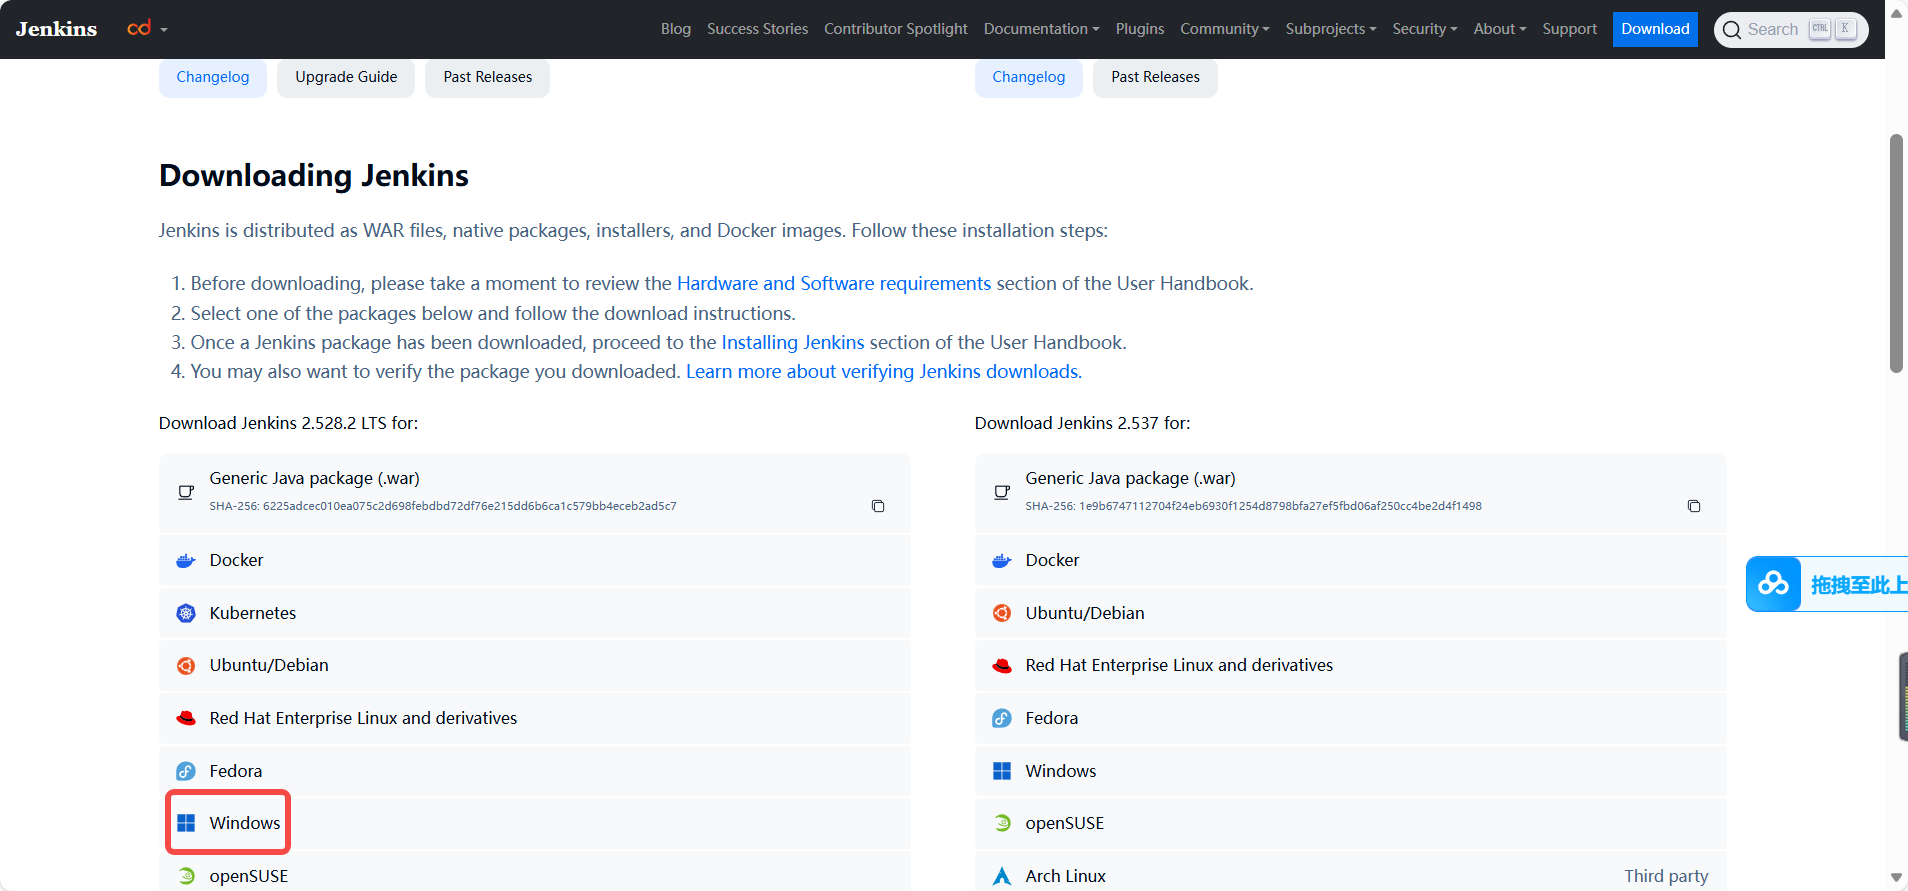Click the Red Hat icon under LTS
The image size is (1908, 891).
[186, 718]
